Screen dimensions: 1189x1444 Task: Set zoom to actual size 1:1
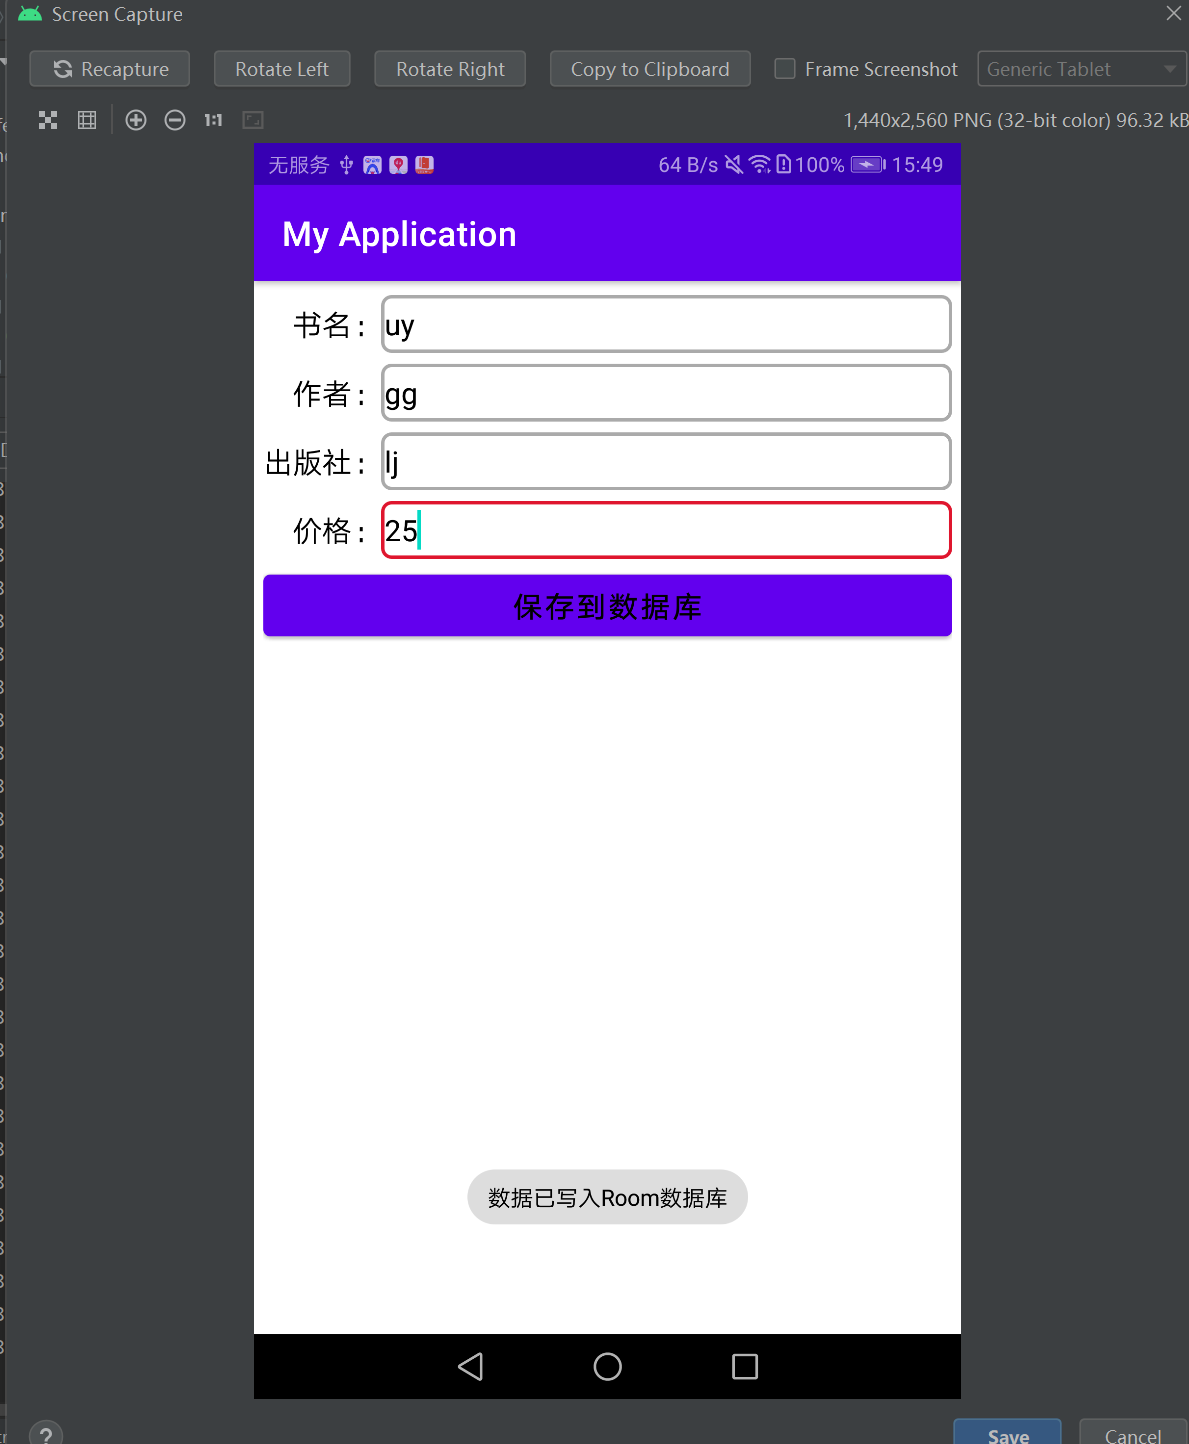pos(213,120)
